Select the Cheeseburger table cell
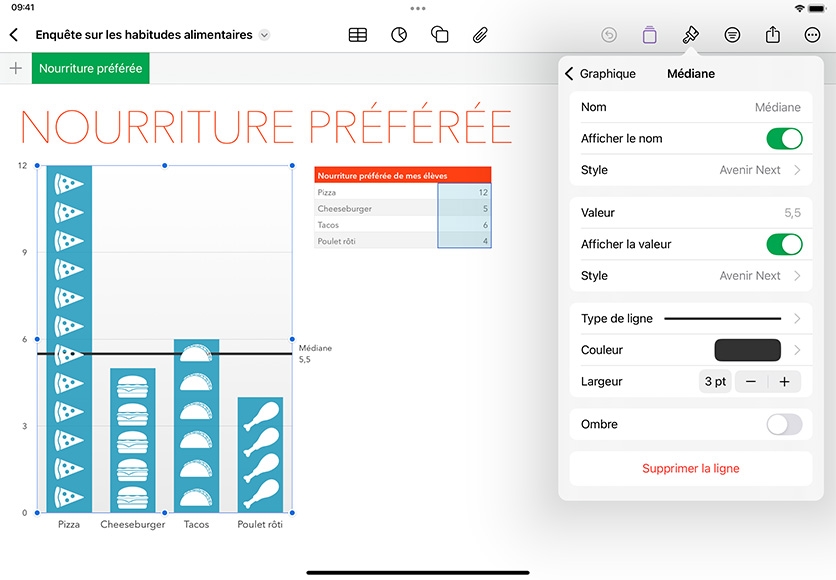 pyautogui.click(x=376, y=208)
